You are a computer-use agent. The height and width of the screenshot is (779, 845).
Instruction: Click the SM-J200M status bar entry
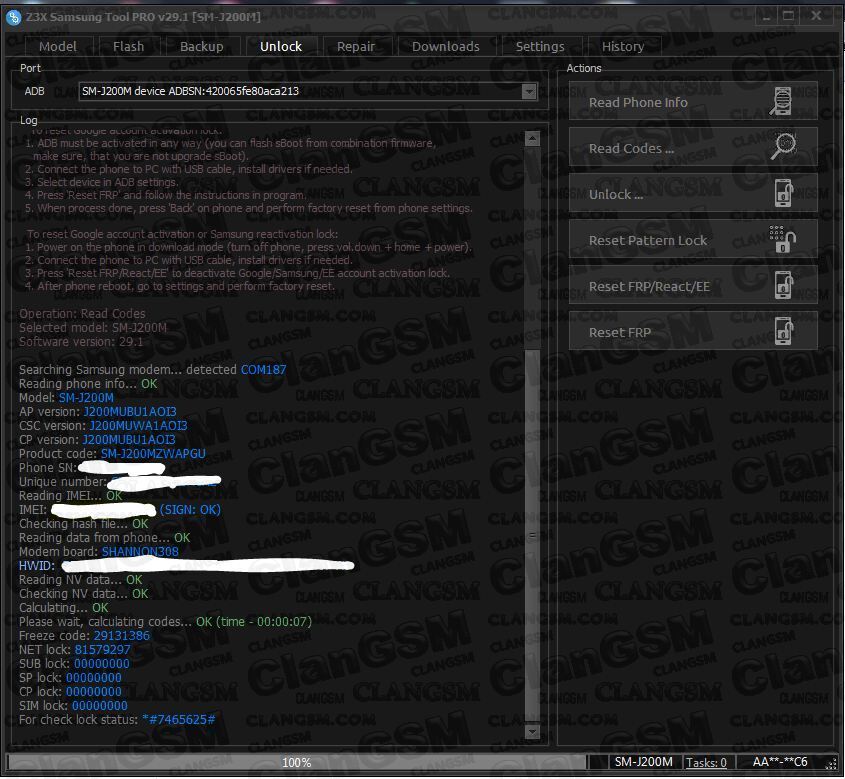[643, 762]
